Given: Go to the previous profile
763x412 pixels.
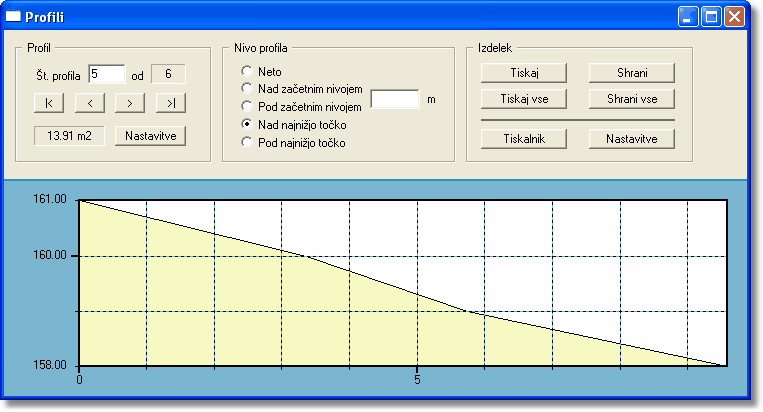Looking at the screenshot, I should [x=90, y=102].
